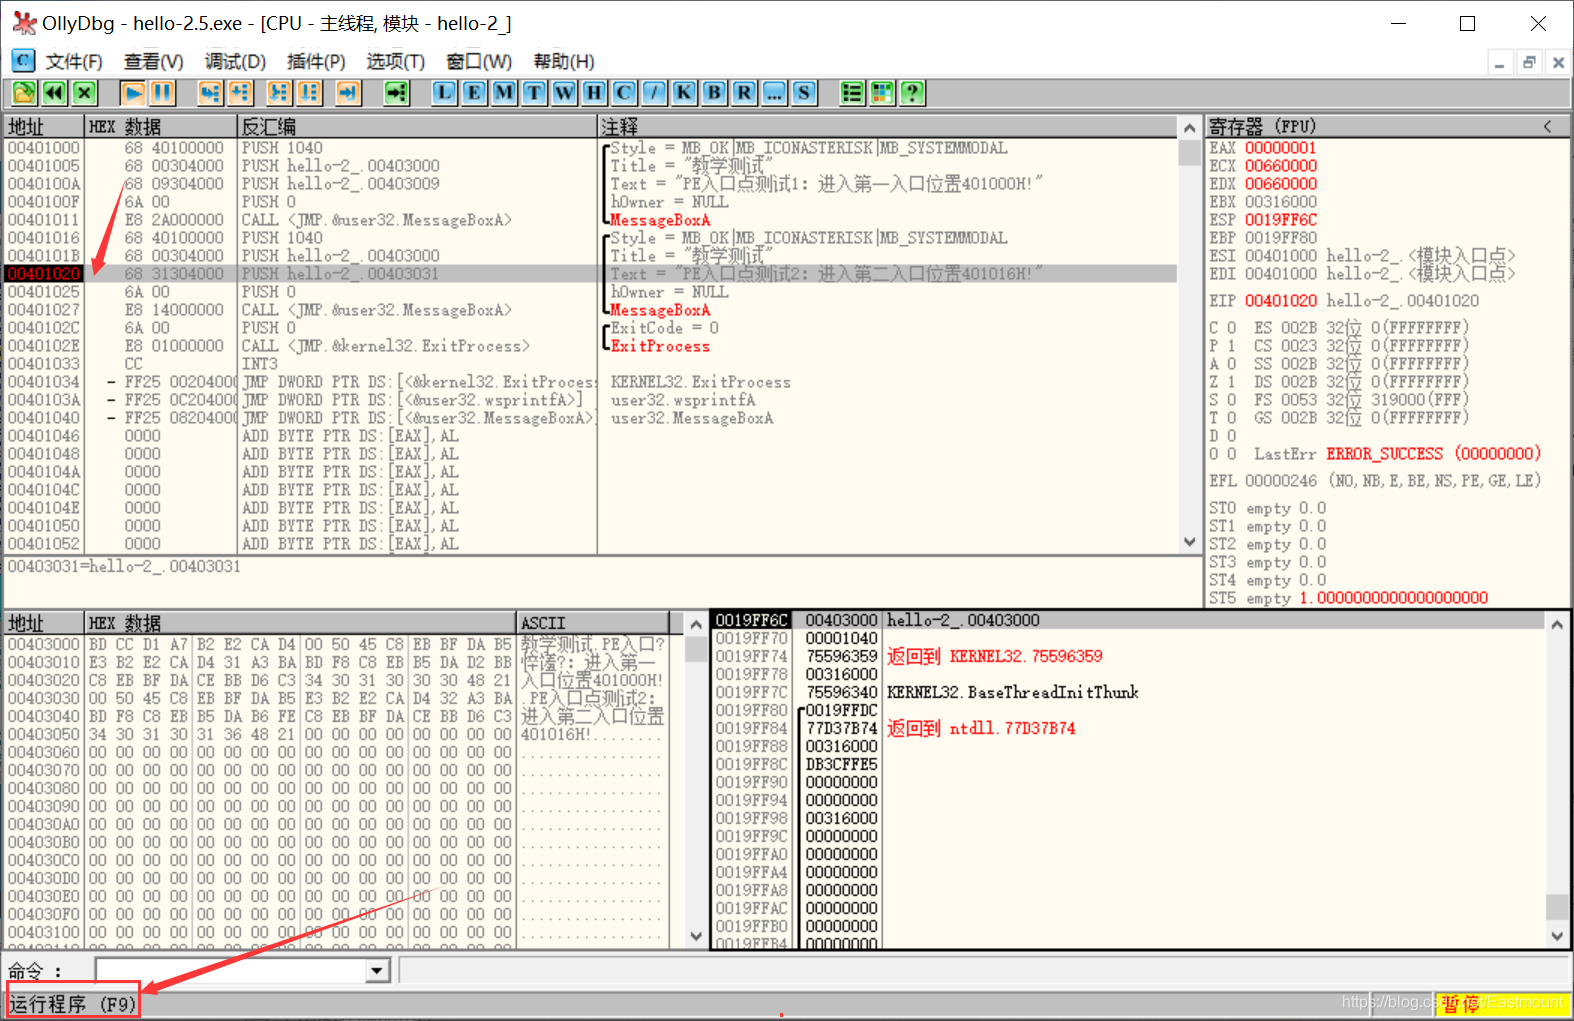Show Executable modules with the E button
Image resolution: width=1574 pixels, height=1021 pixels.
474,93
